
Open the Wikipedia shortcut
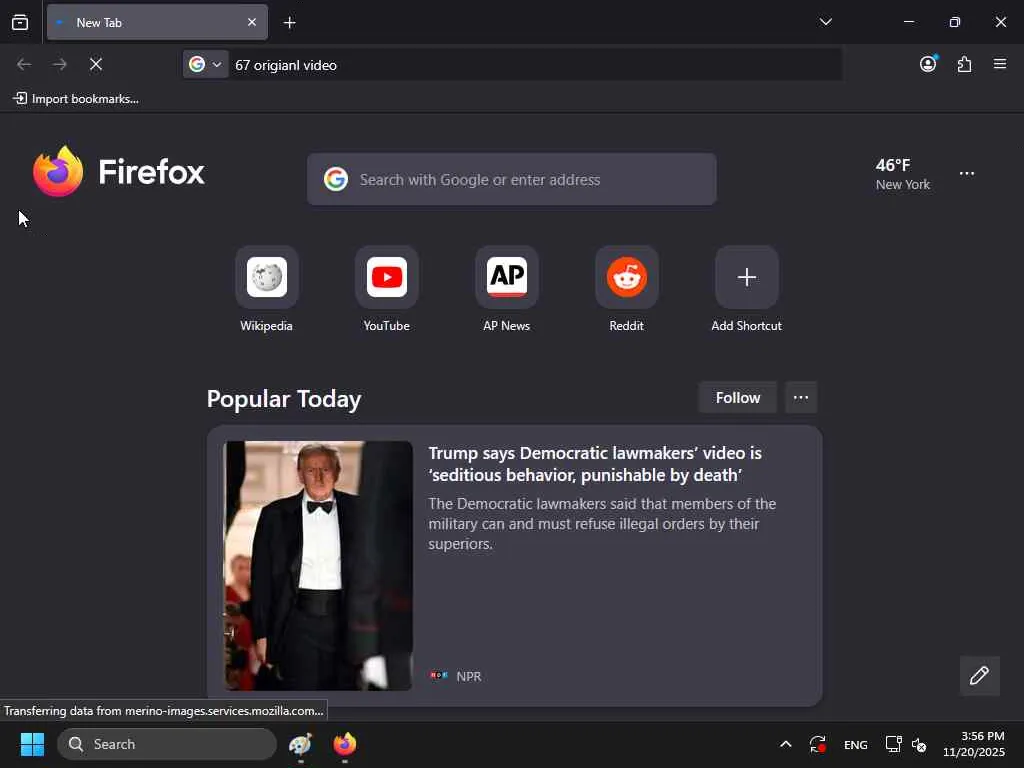pos(266,289)
